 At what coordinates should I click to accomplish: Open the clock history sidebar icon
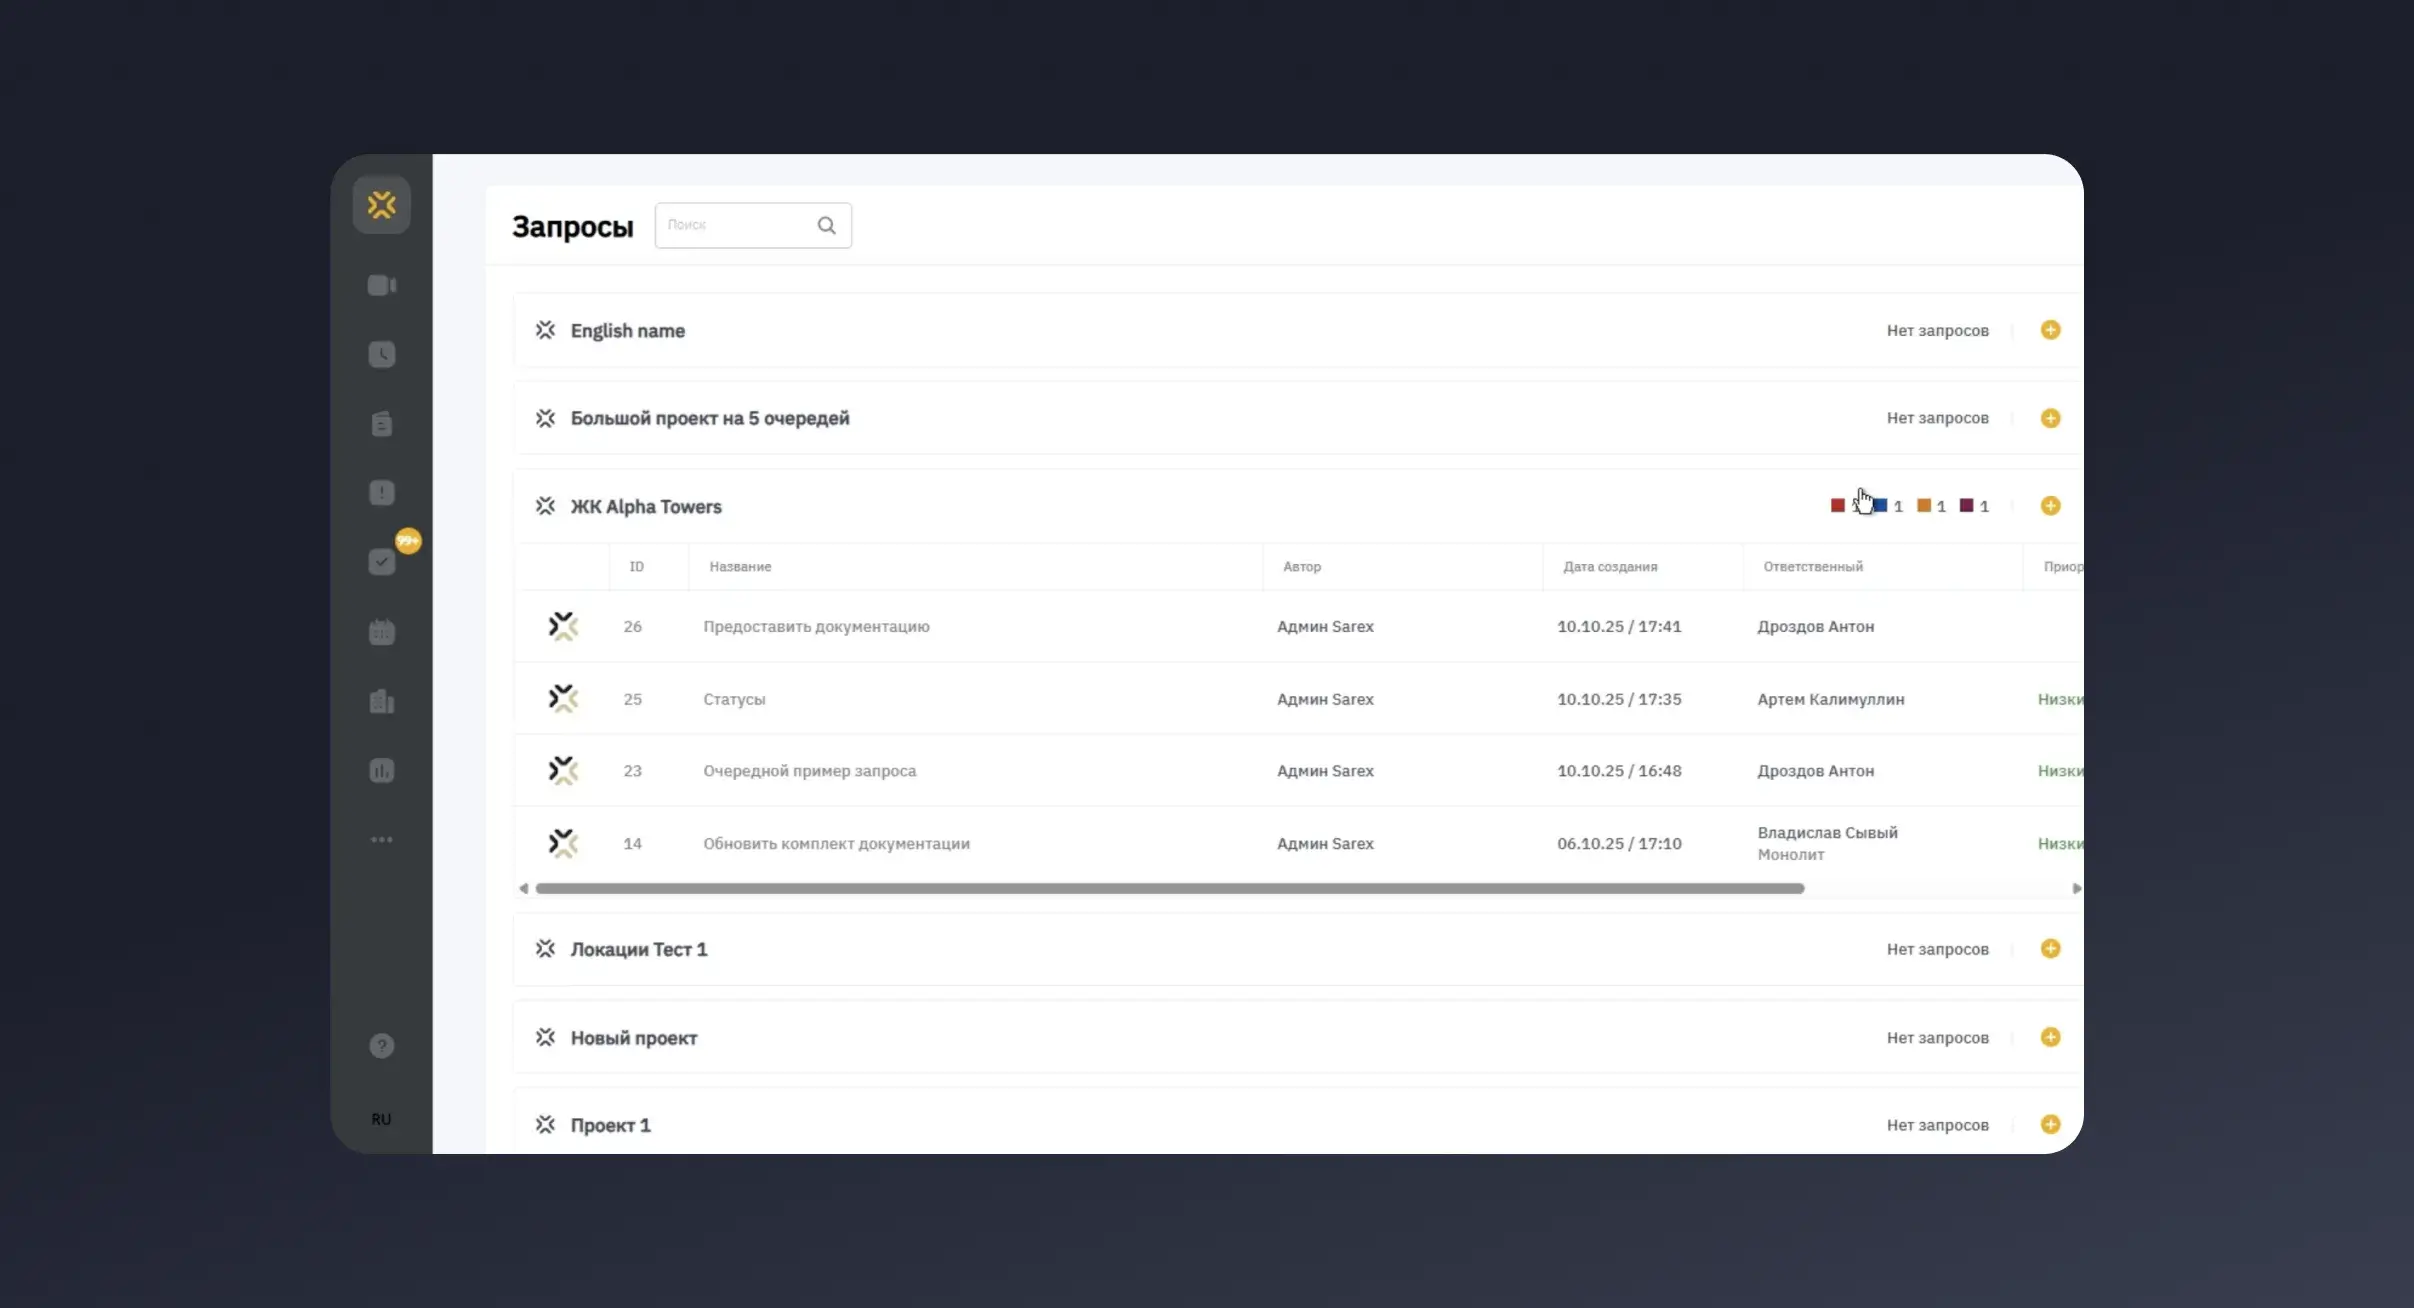382,354
